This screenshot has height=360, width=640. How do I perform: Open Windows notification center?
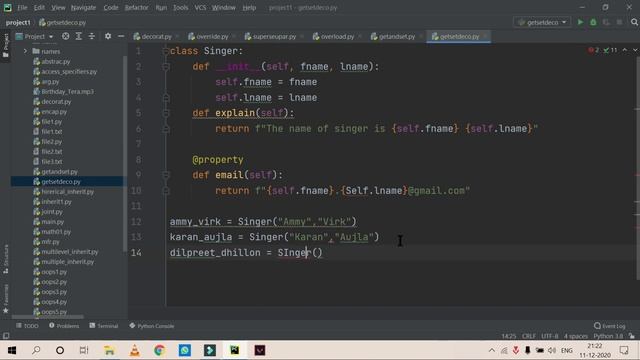tap(624, 350)
